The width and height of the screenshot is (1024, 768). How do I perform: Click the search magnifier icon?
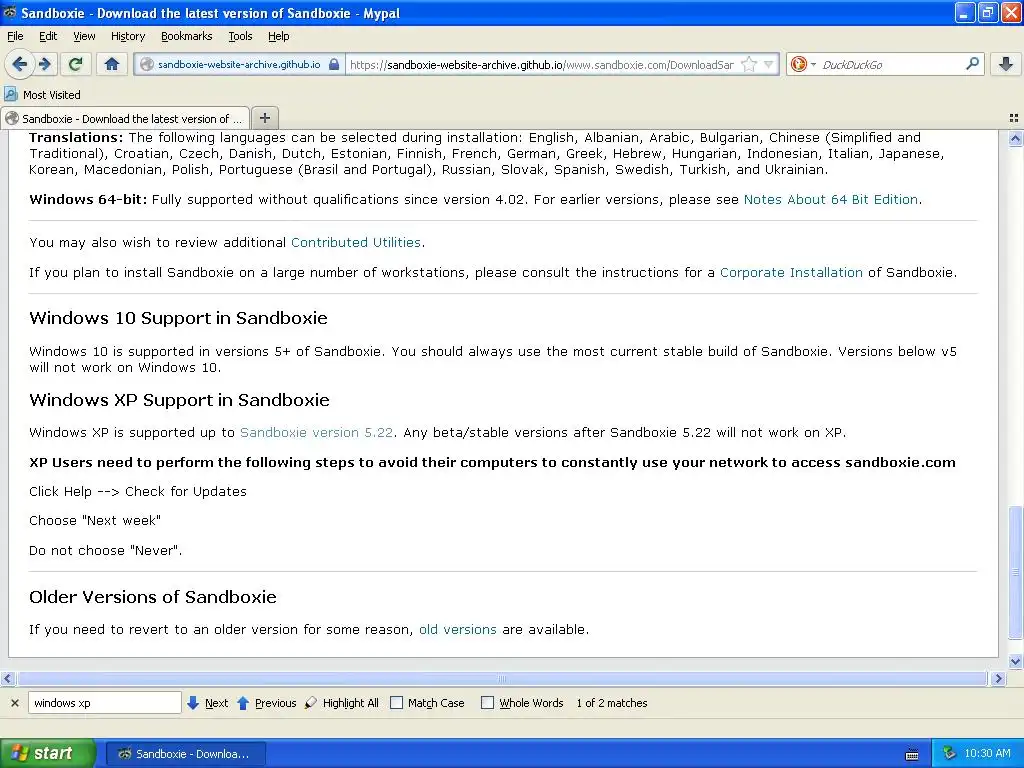point(972,64)
